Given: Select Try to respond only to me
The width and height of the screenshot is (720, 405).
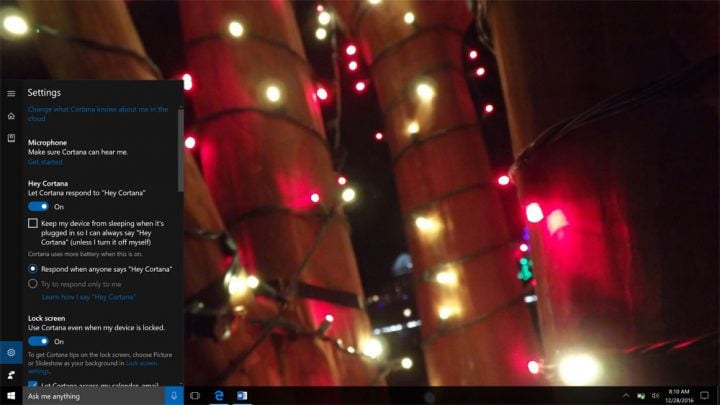Looking at the screenshot, I should point(33,284).
